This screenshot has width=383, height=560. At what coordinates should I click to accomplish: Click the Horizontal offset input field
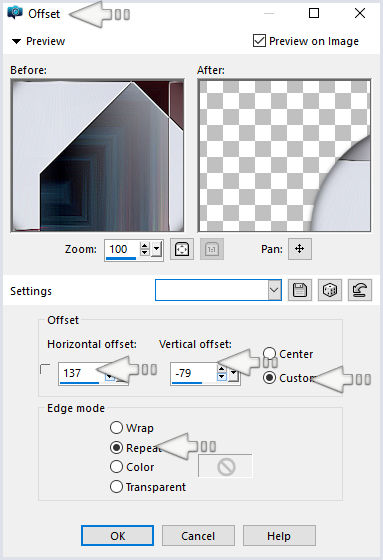point(82,373)
